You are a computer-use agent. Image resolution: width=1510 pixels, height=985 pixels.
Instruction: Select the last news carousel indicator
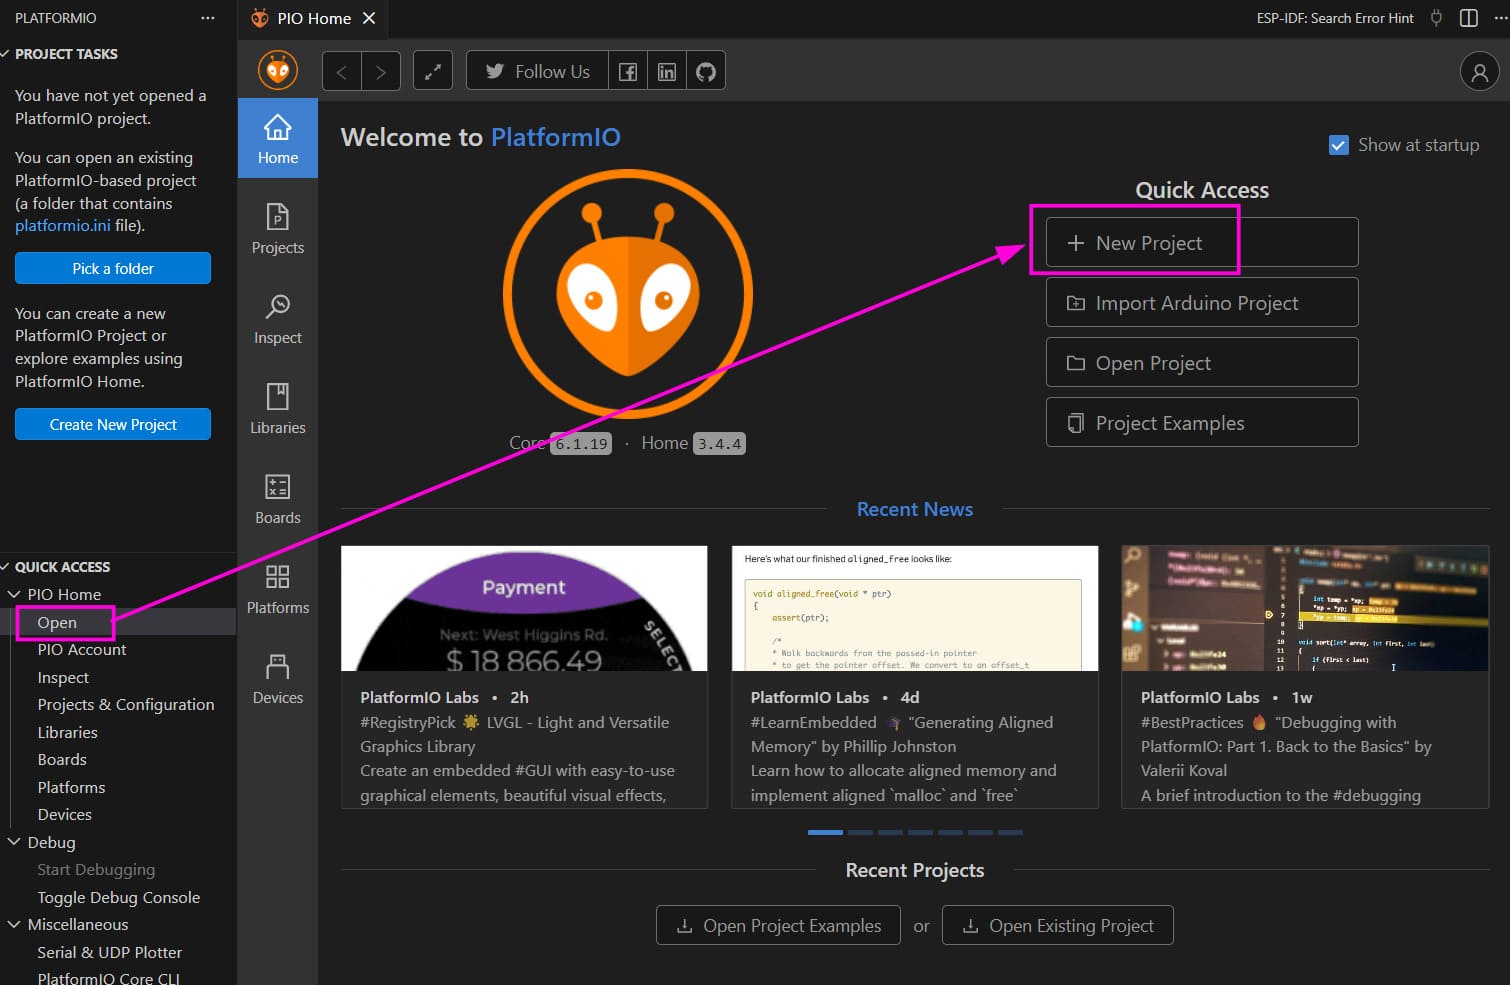tap(1010, 832)
